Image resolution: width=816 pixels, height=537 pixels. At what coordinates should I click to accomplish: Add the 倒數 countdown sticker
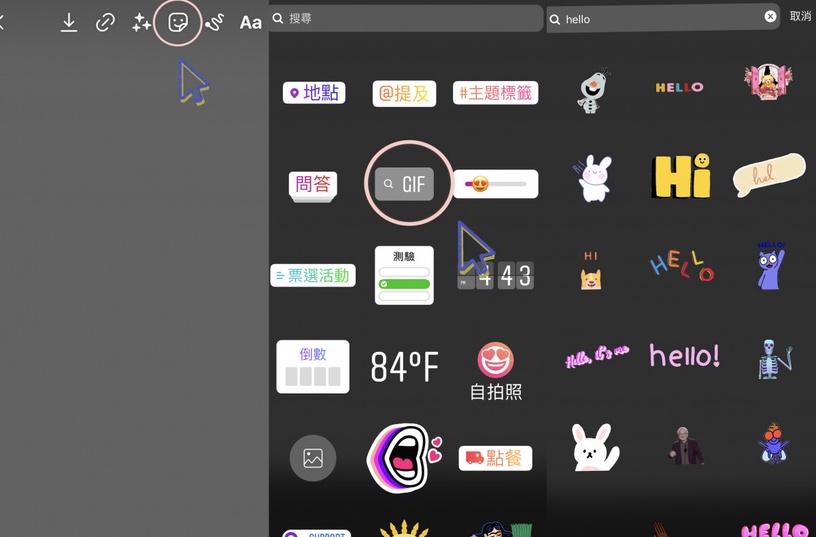click(313, 367)
